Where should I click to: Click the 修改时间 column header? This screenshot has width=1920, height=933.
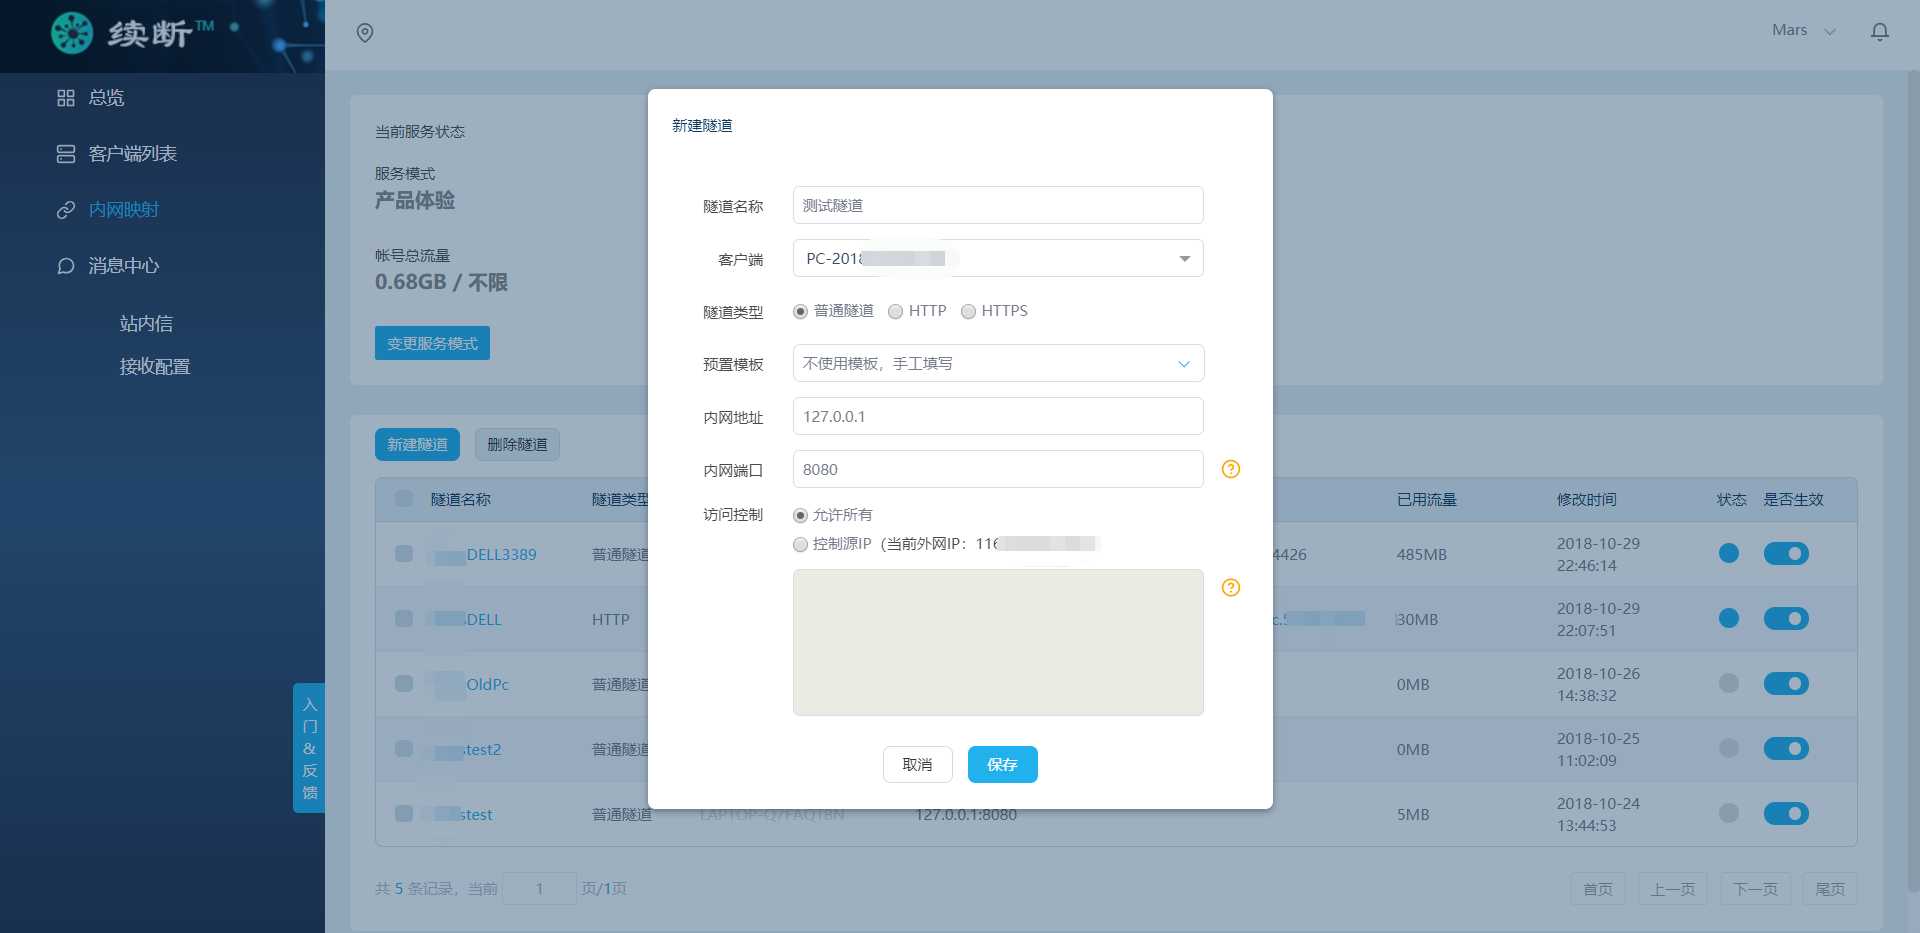coord(1586,499)
